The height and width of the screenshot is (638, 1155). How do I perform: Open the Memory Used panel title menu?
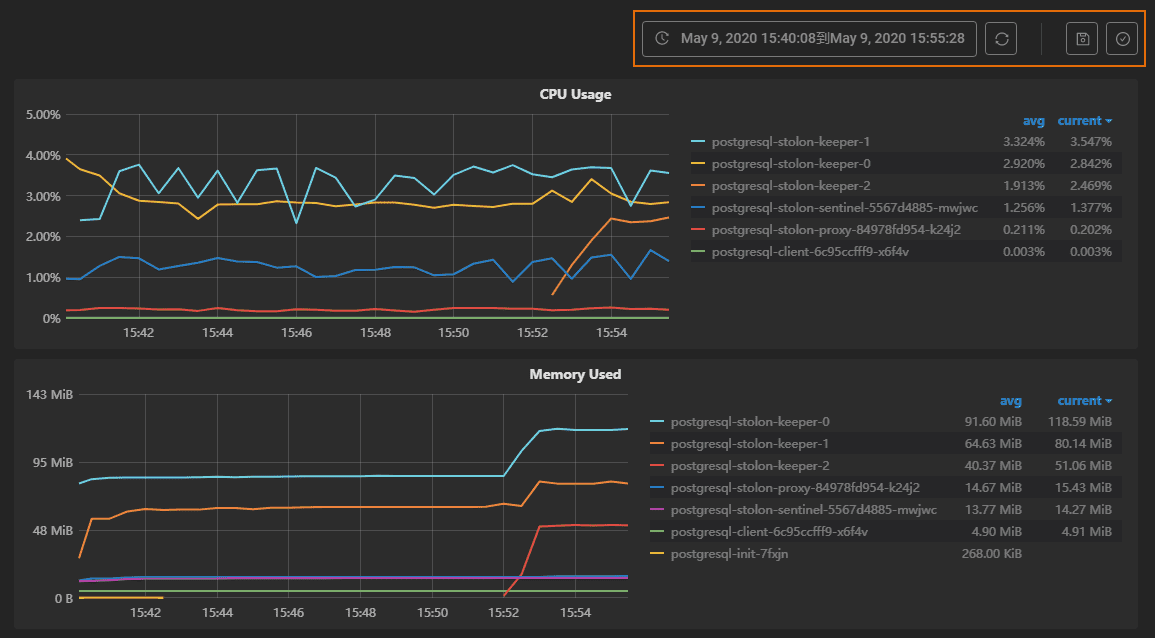point(575,375)
